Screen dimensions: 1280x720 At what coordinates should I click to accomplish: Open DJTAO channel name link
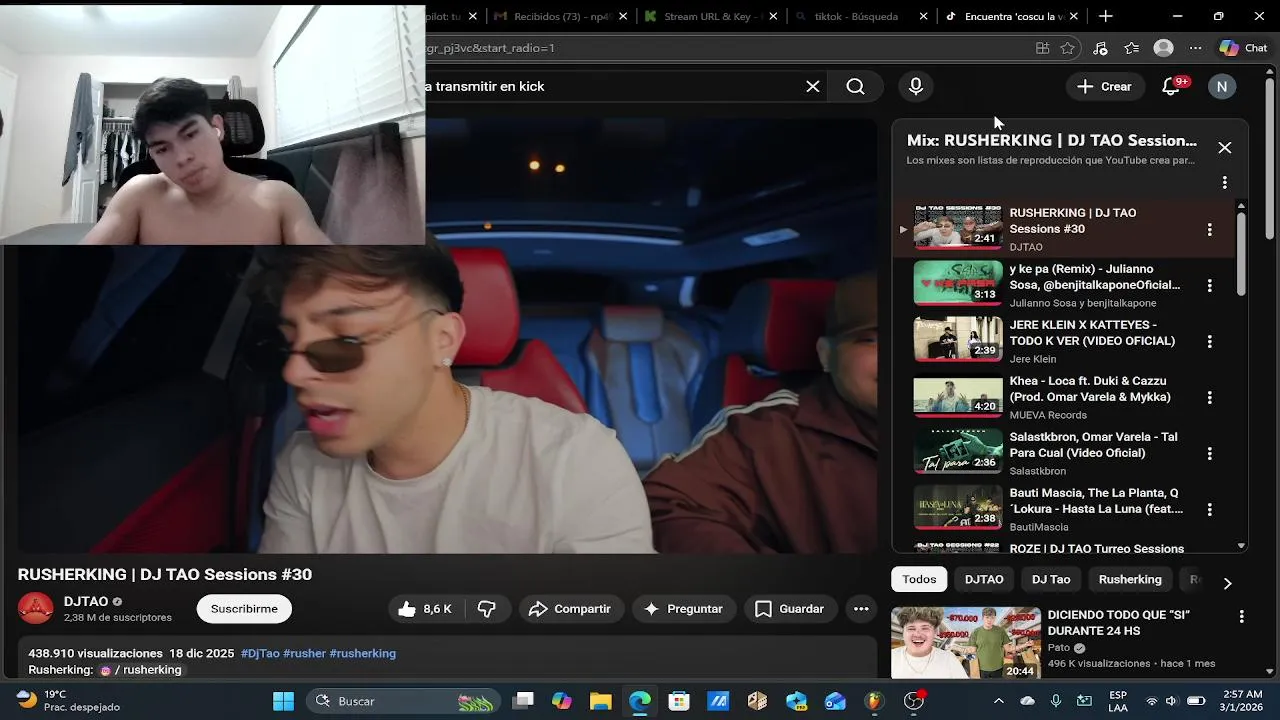point(86,602)
